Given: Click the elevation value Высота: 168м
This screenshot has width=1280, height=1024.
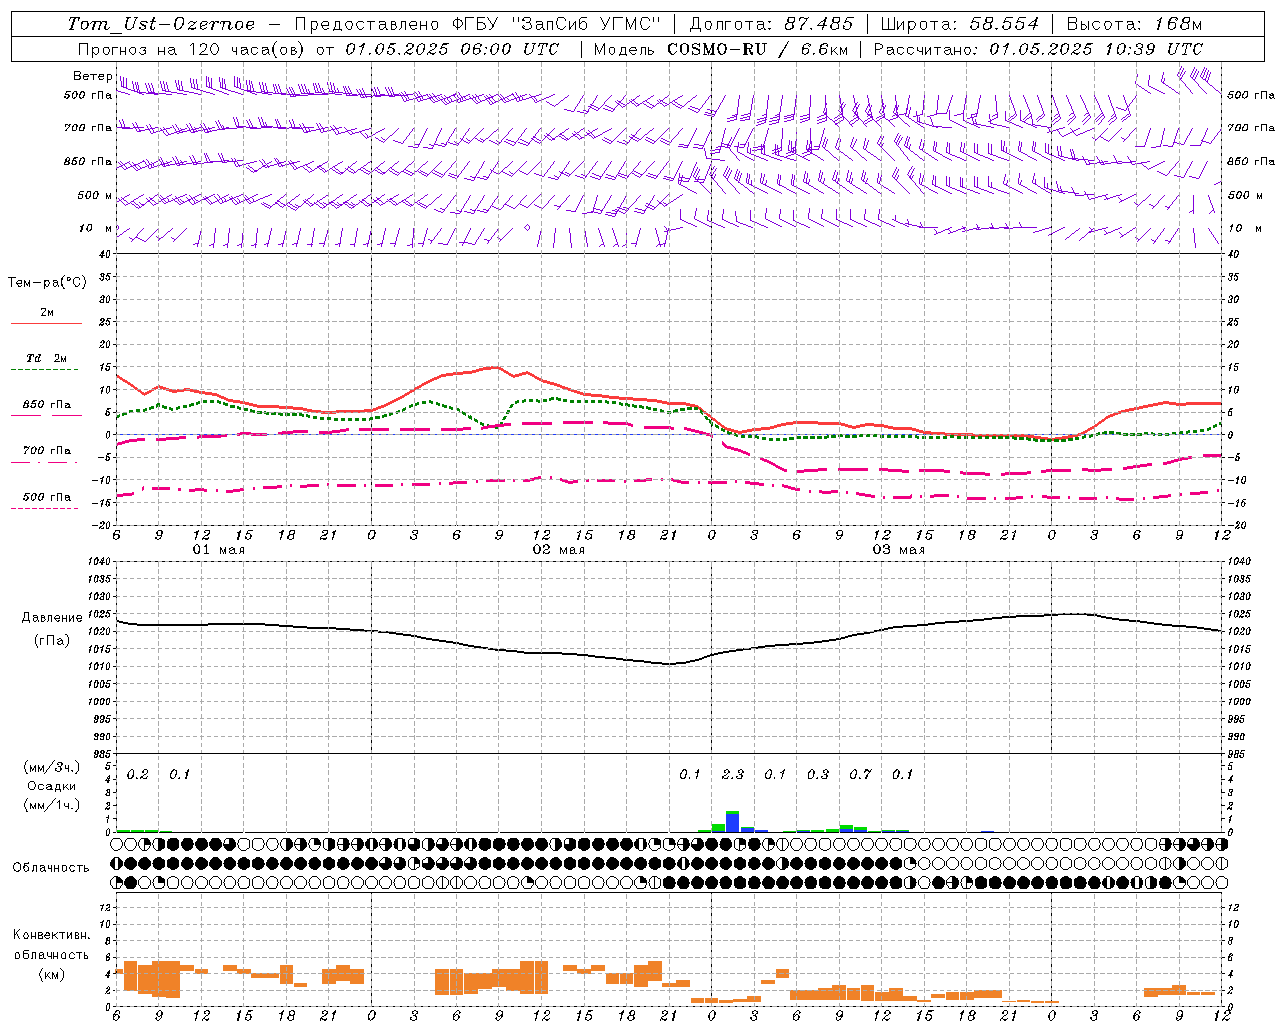Looking at the screenshot, I should (x=1134, y=24).
